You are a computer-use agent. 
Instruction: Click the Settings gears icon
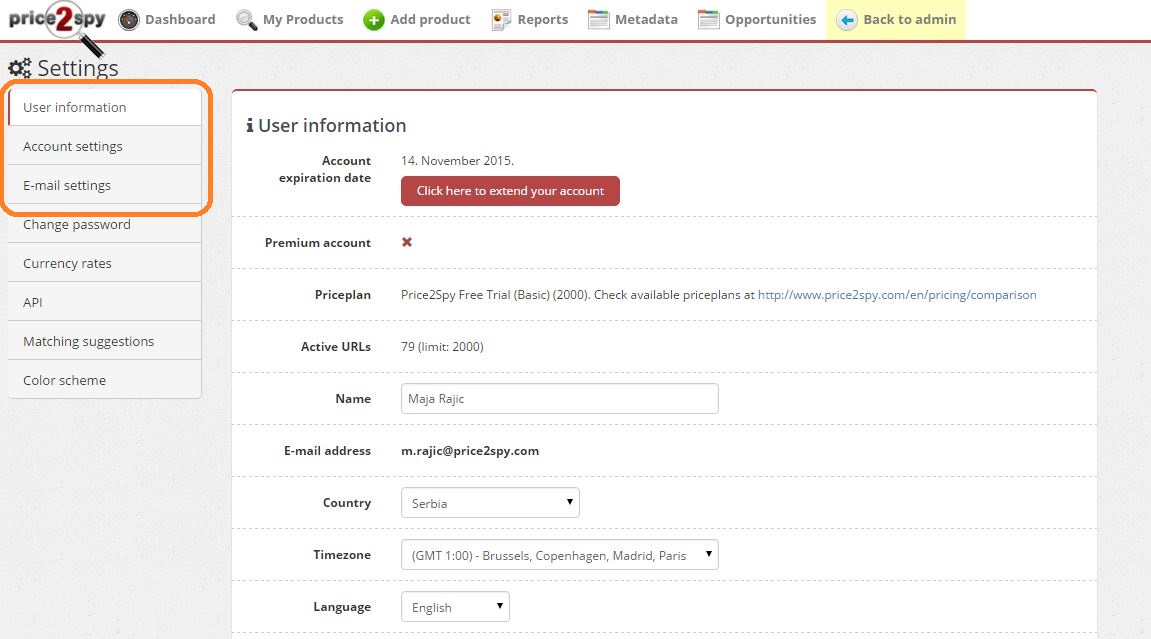pos(20,68)
